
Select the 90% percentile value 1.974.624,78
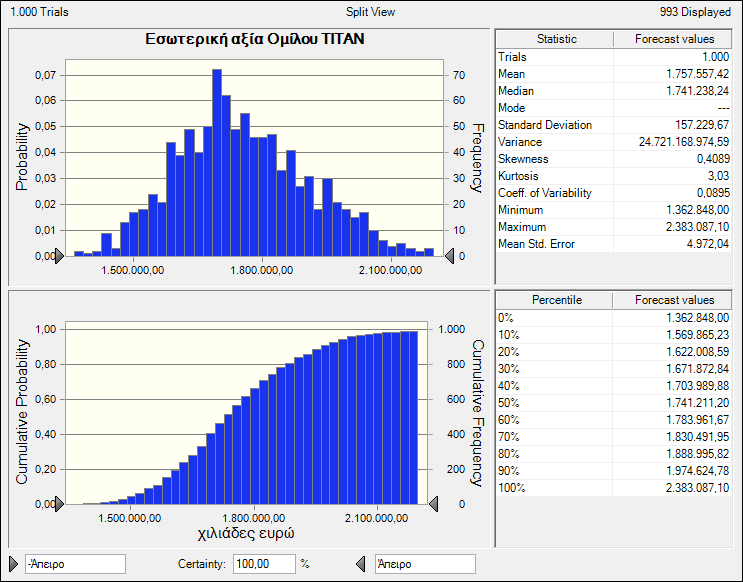697,471
